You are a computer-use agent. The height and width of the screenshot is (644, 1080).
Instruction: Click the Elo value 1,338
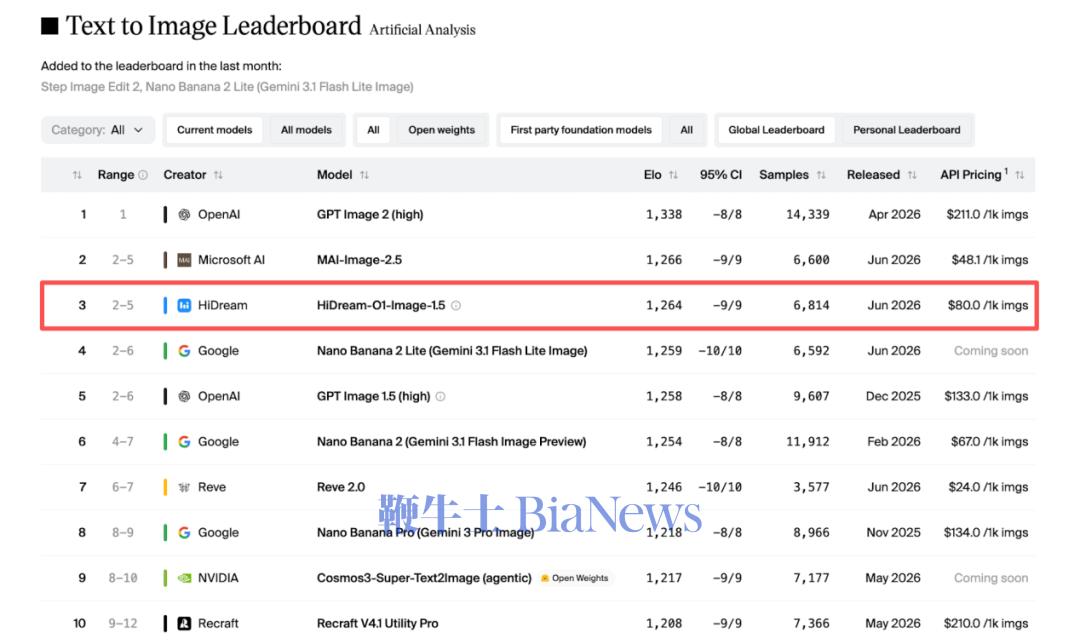(x=664, y=214)
